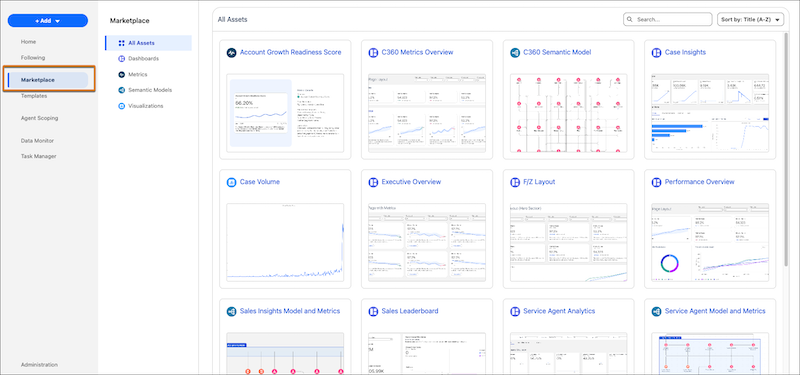Image resolution: width=800 pixels, height=375 pixels.
Task: Click Service Agent Model and Metrics thumbnail
Action: pos(710,353)
